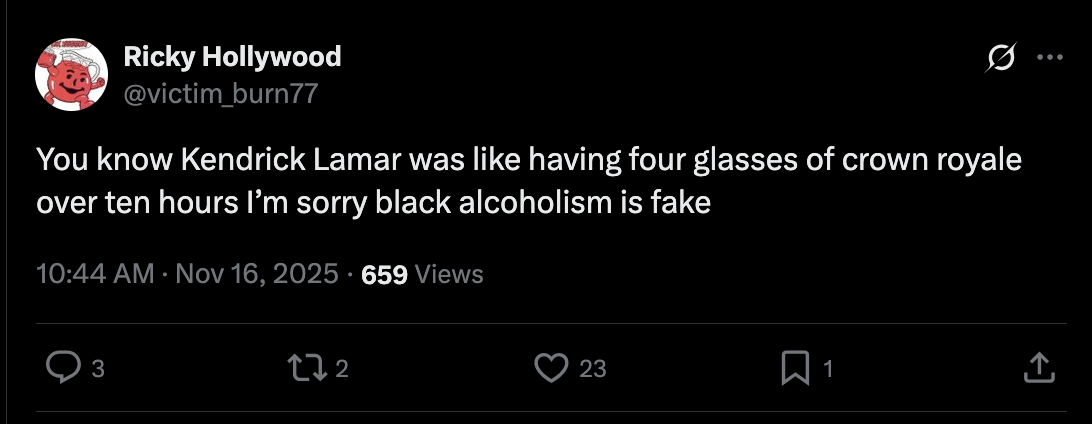1092x424 pixels.
Task: Bookmark this post with the ribbon icon
Action: pyautogui.click(x=795, y=369)
